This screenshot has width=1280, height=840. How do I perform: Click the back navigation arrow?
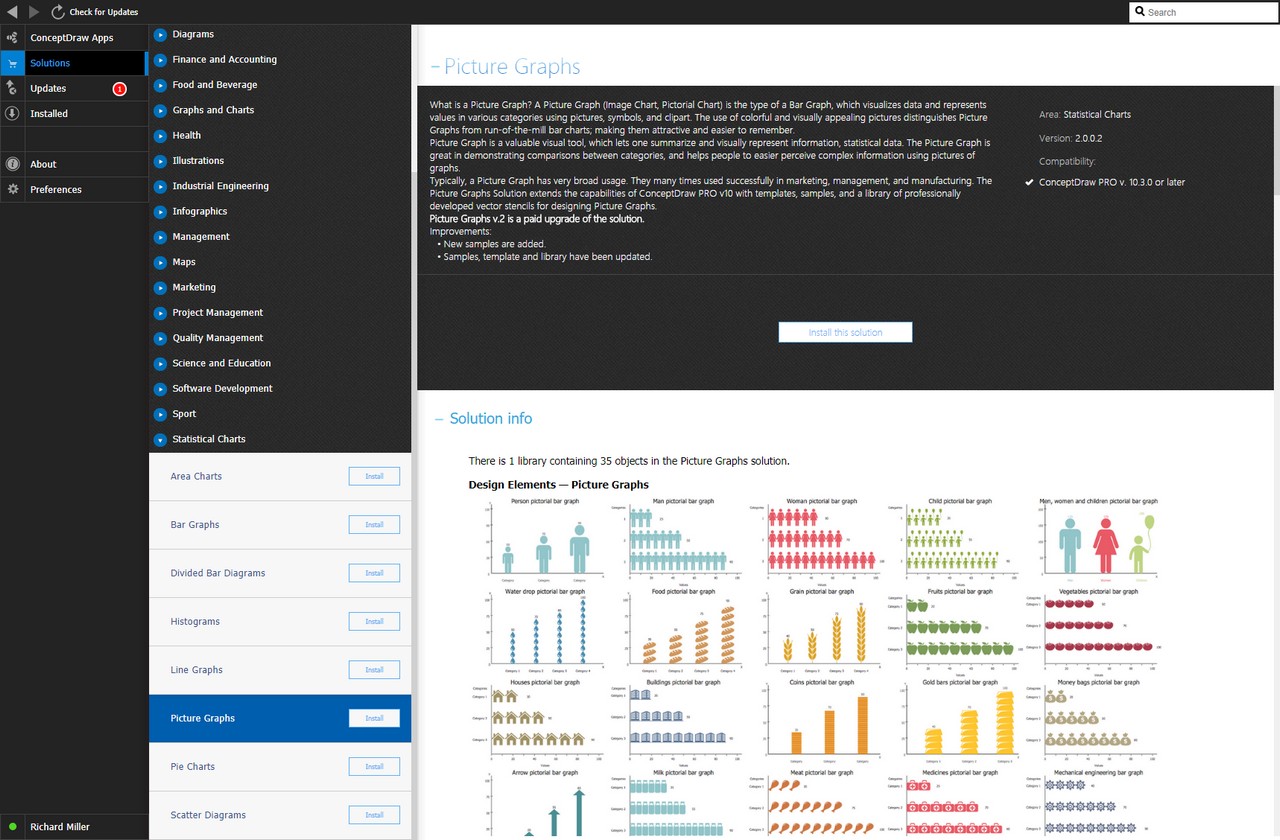12,12
